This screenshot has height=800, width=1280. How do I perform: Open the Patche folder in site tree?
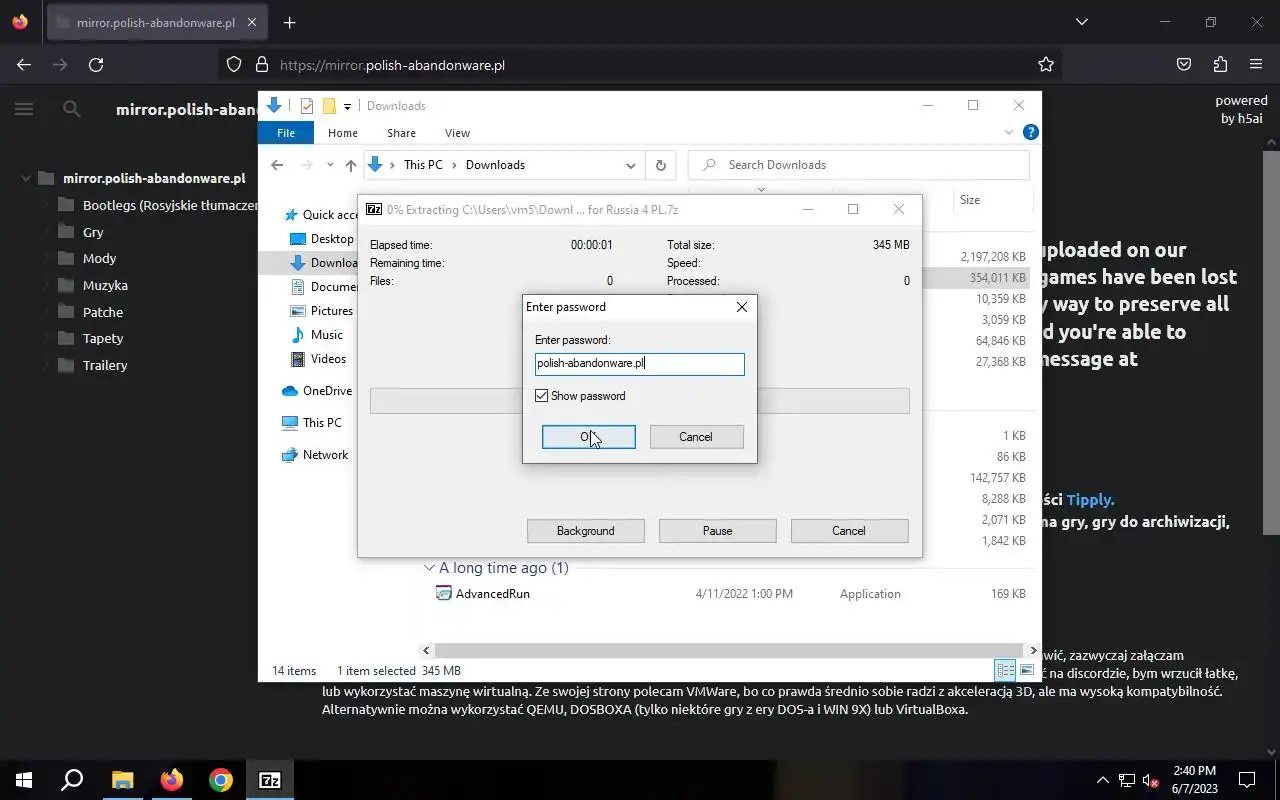[x=103, y=312]
